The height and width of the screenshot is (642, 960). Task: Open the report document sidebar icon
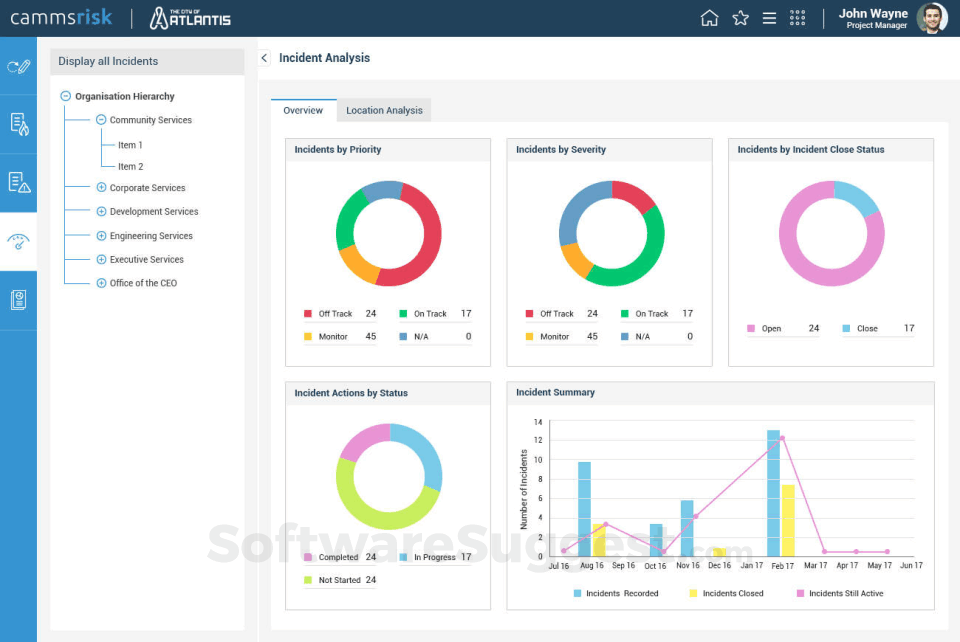pos(18,300)
